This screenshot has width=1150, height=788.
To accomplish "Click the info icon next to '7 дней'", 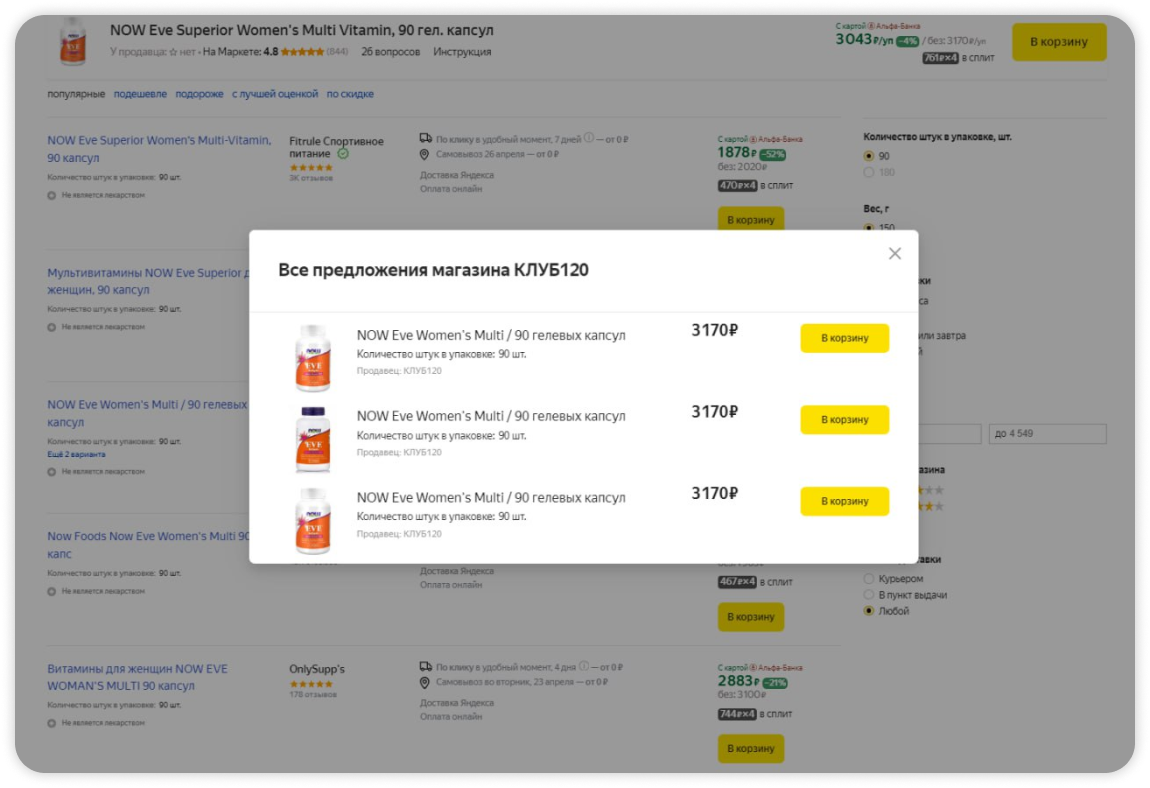I will point(589,139).
